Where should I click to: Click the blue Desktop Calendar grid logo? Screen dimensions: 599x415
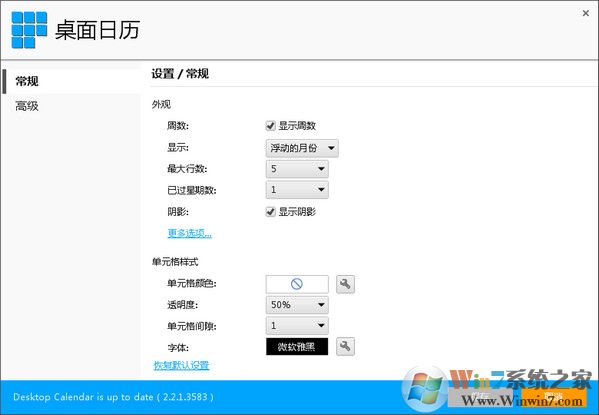click(29, 30)
